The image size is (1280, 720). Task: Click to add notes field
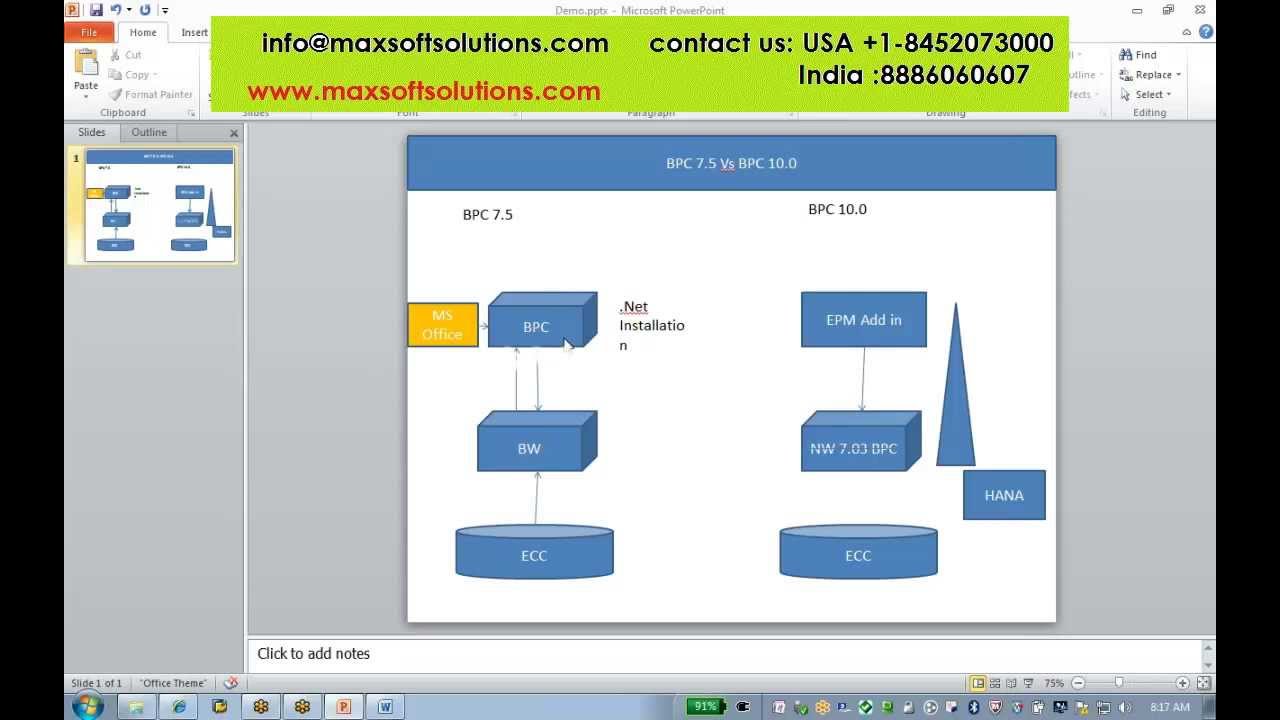pyautogui.click(x=726, y=654)
